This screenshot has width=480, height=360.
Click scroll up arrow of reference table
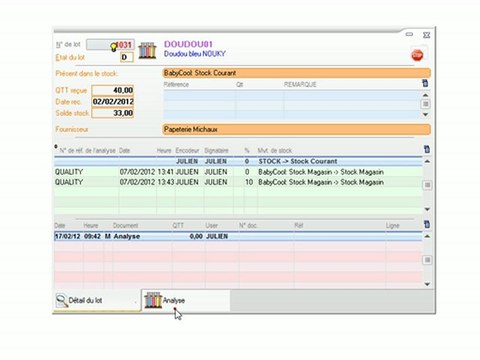(x=426, y=95)
